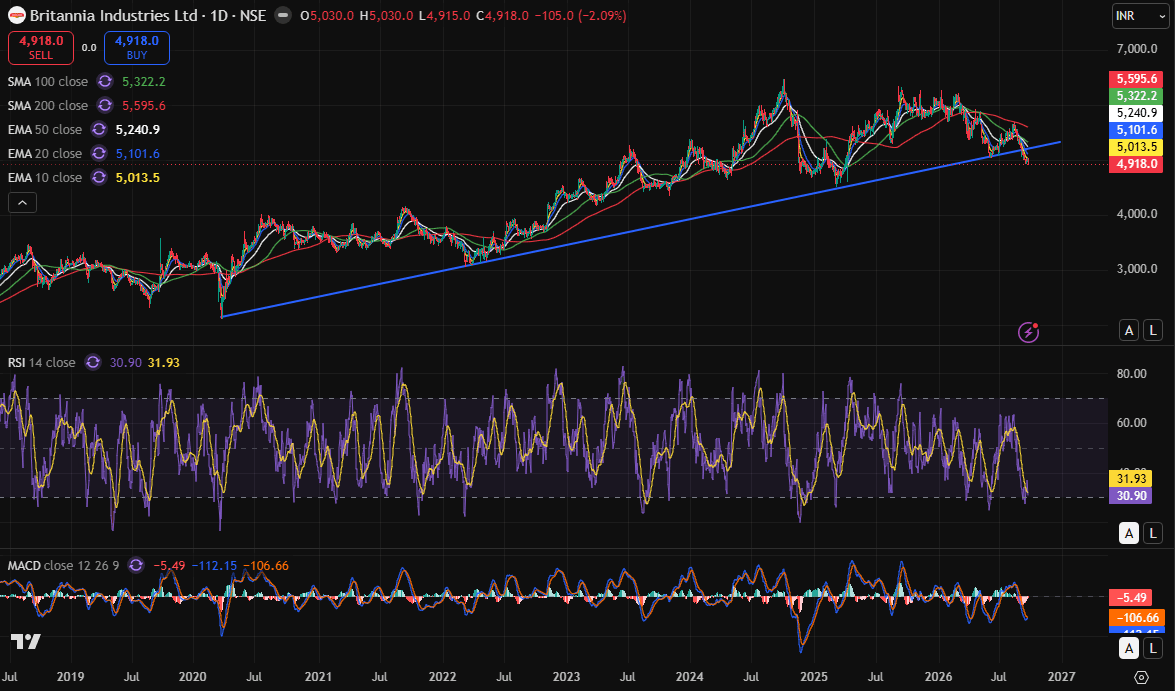Click the red 5,595.6 price axis label
The image size is (1175, 691).
1137,79
